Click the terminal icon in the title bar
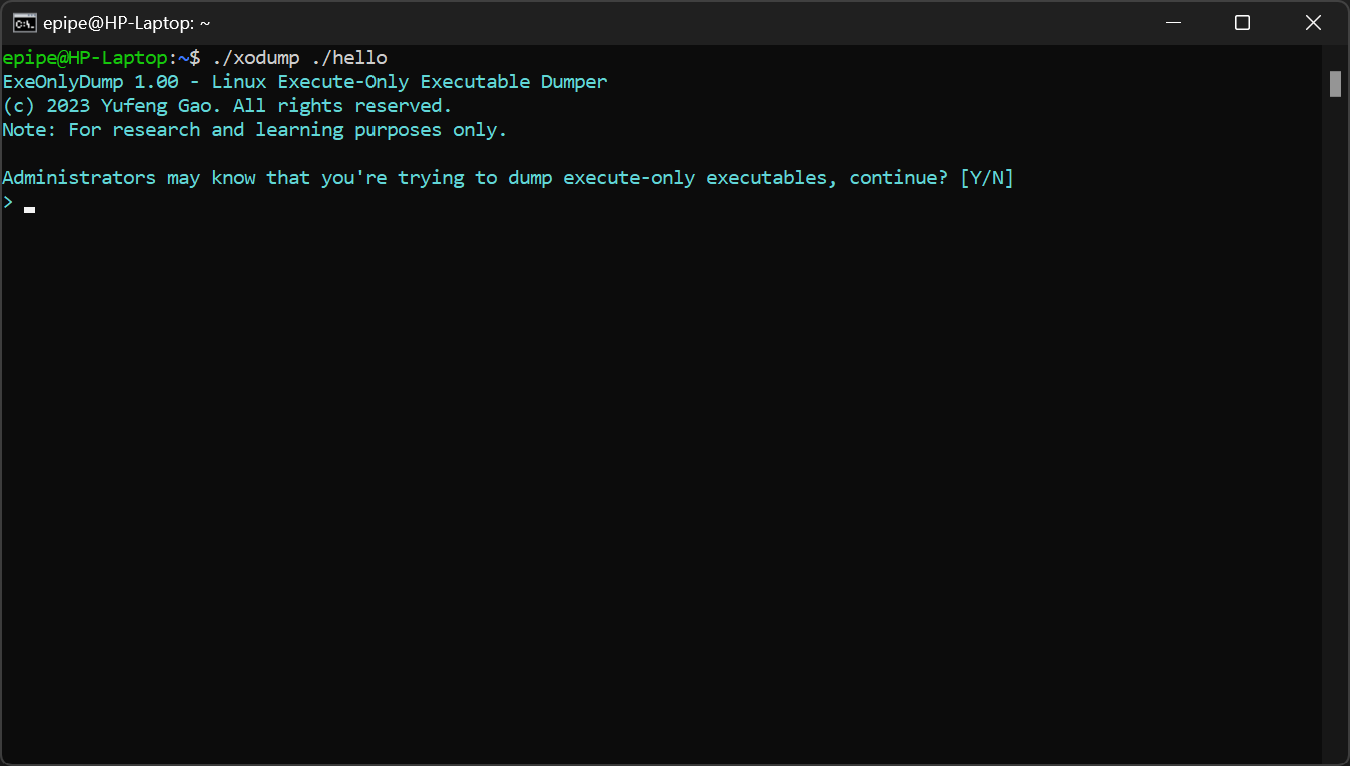 pyautogui.click(x=24, y=23)
